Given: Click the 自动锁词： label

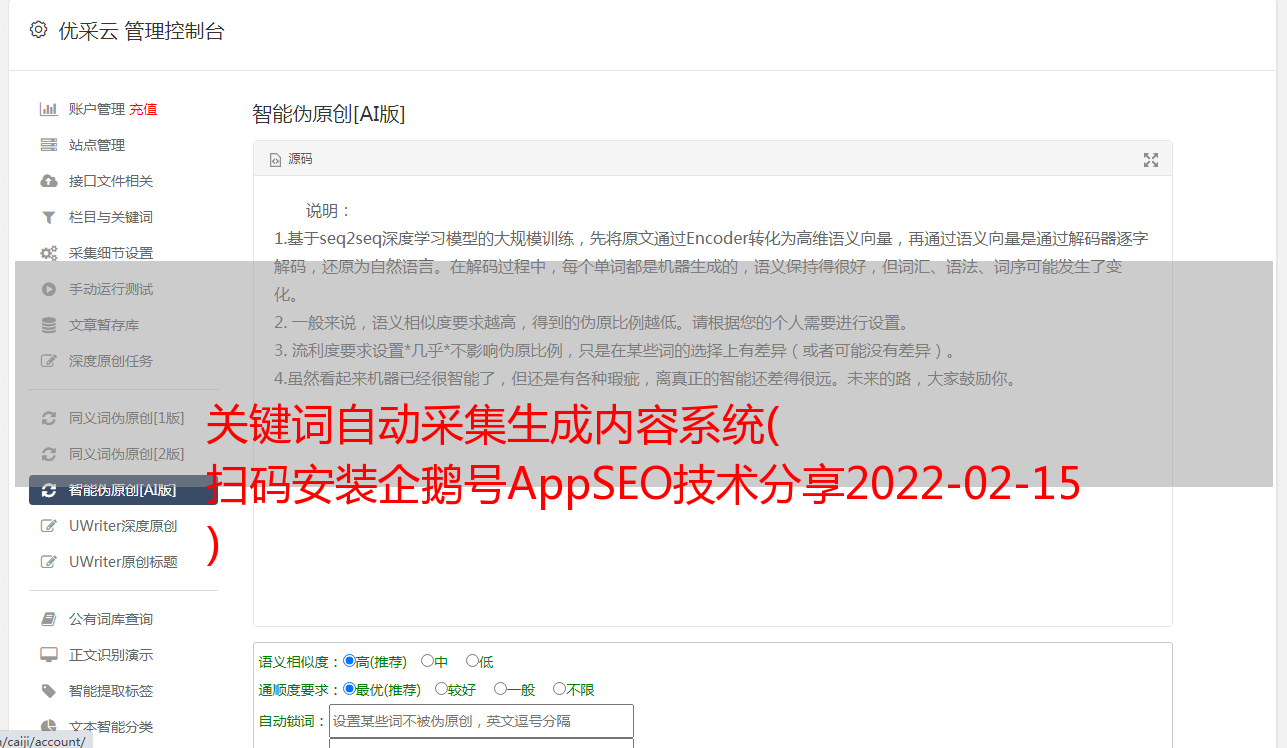Looking at the screenshot, I should (293, 721).
